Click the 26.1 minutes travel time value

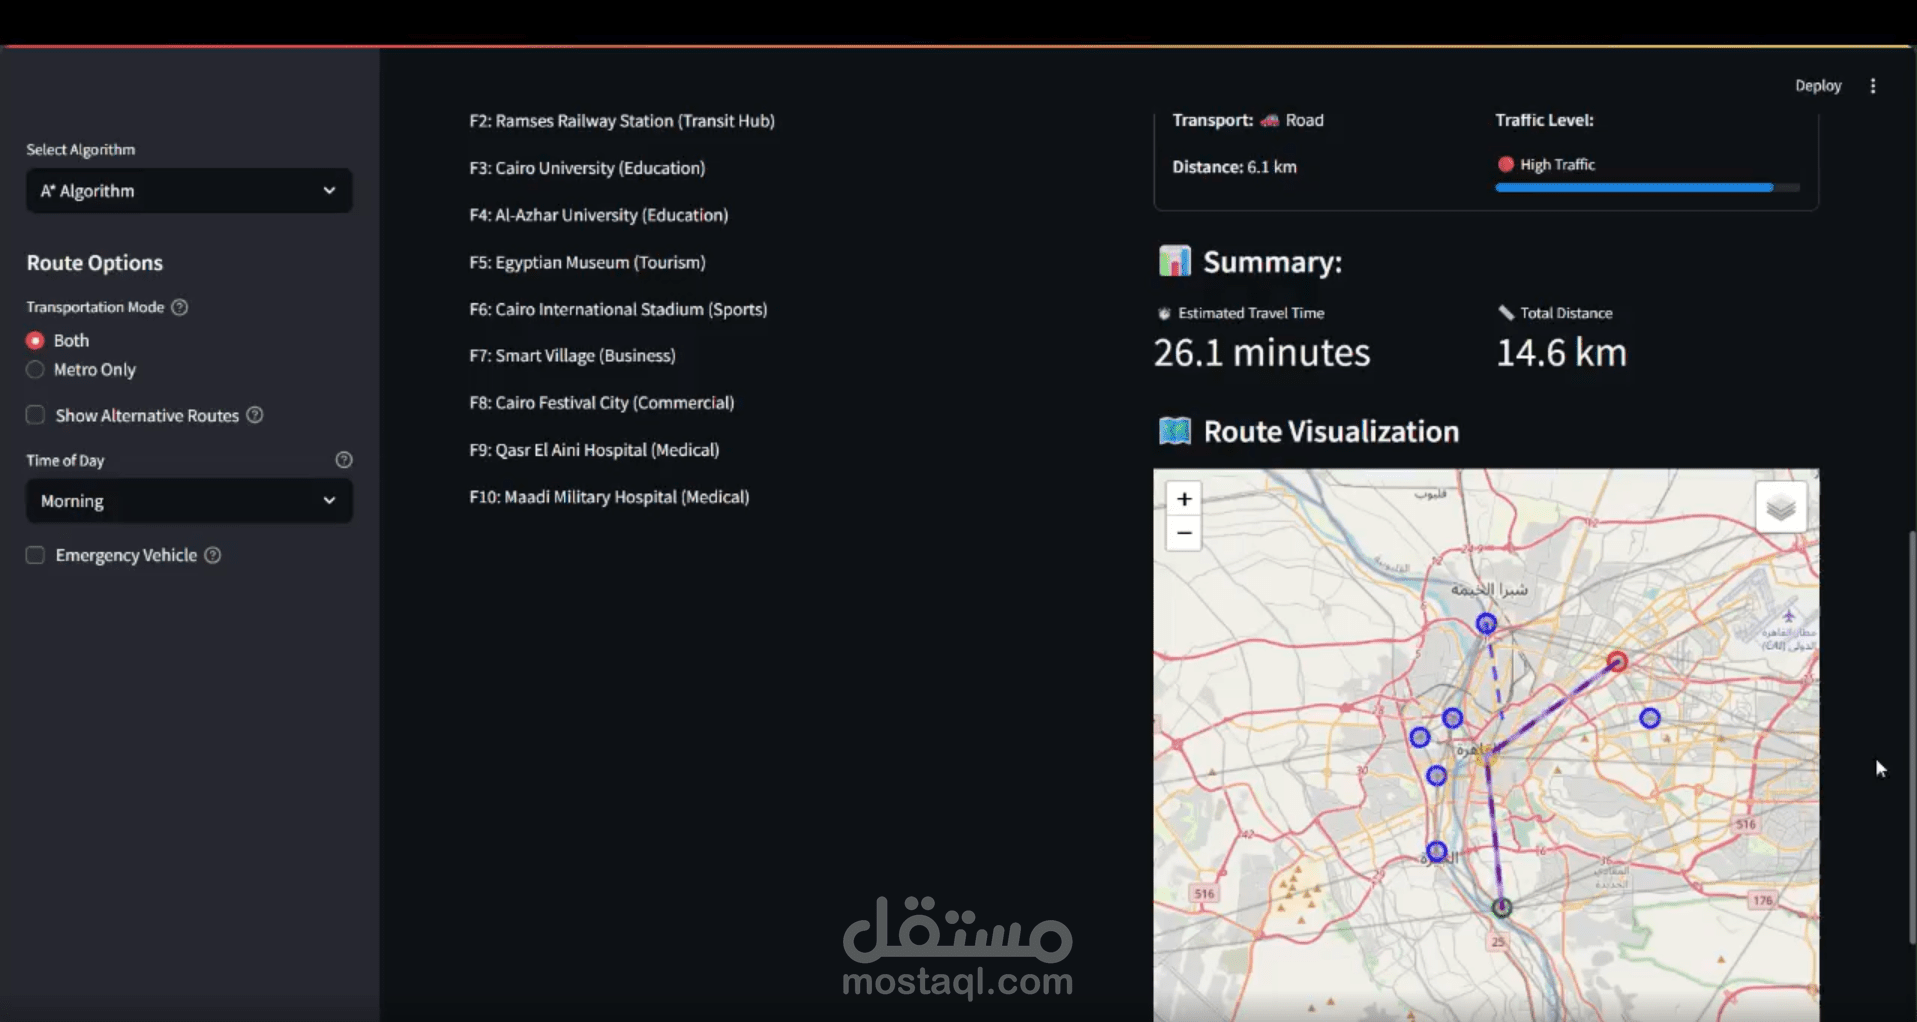pos(1262,353)
